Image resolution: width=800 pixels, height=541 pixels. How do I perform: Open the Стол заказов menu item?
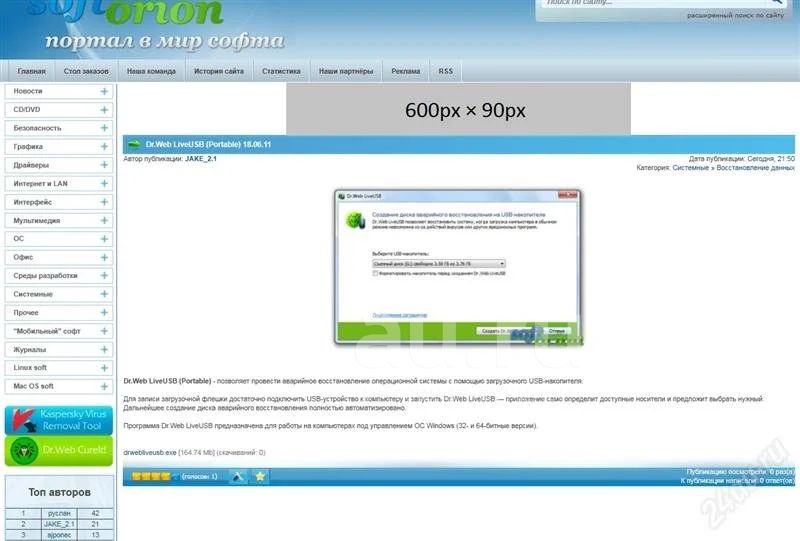86,71
